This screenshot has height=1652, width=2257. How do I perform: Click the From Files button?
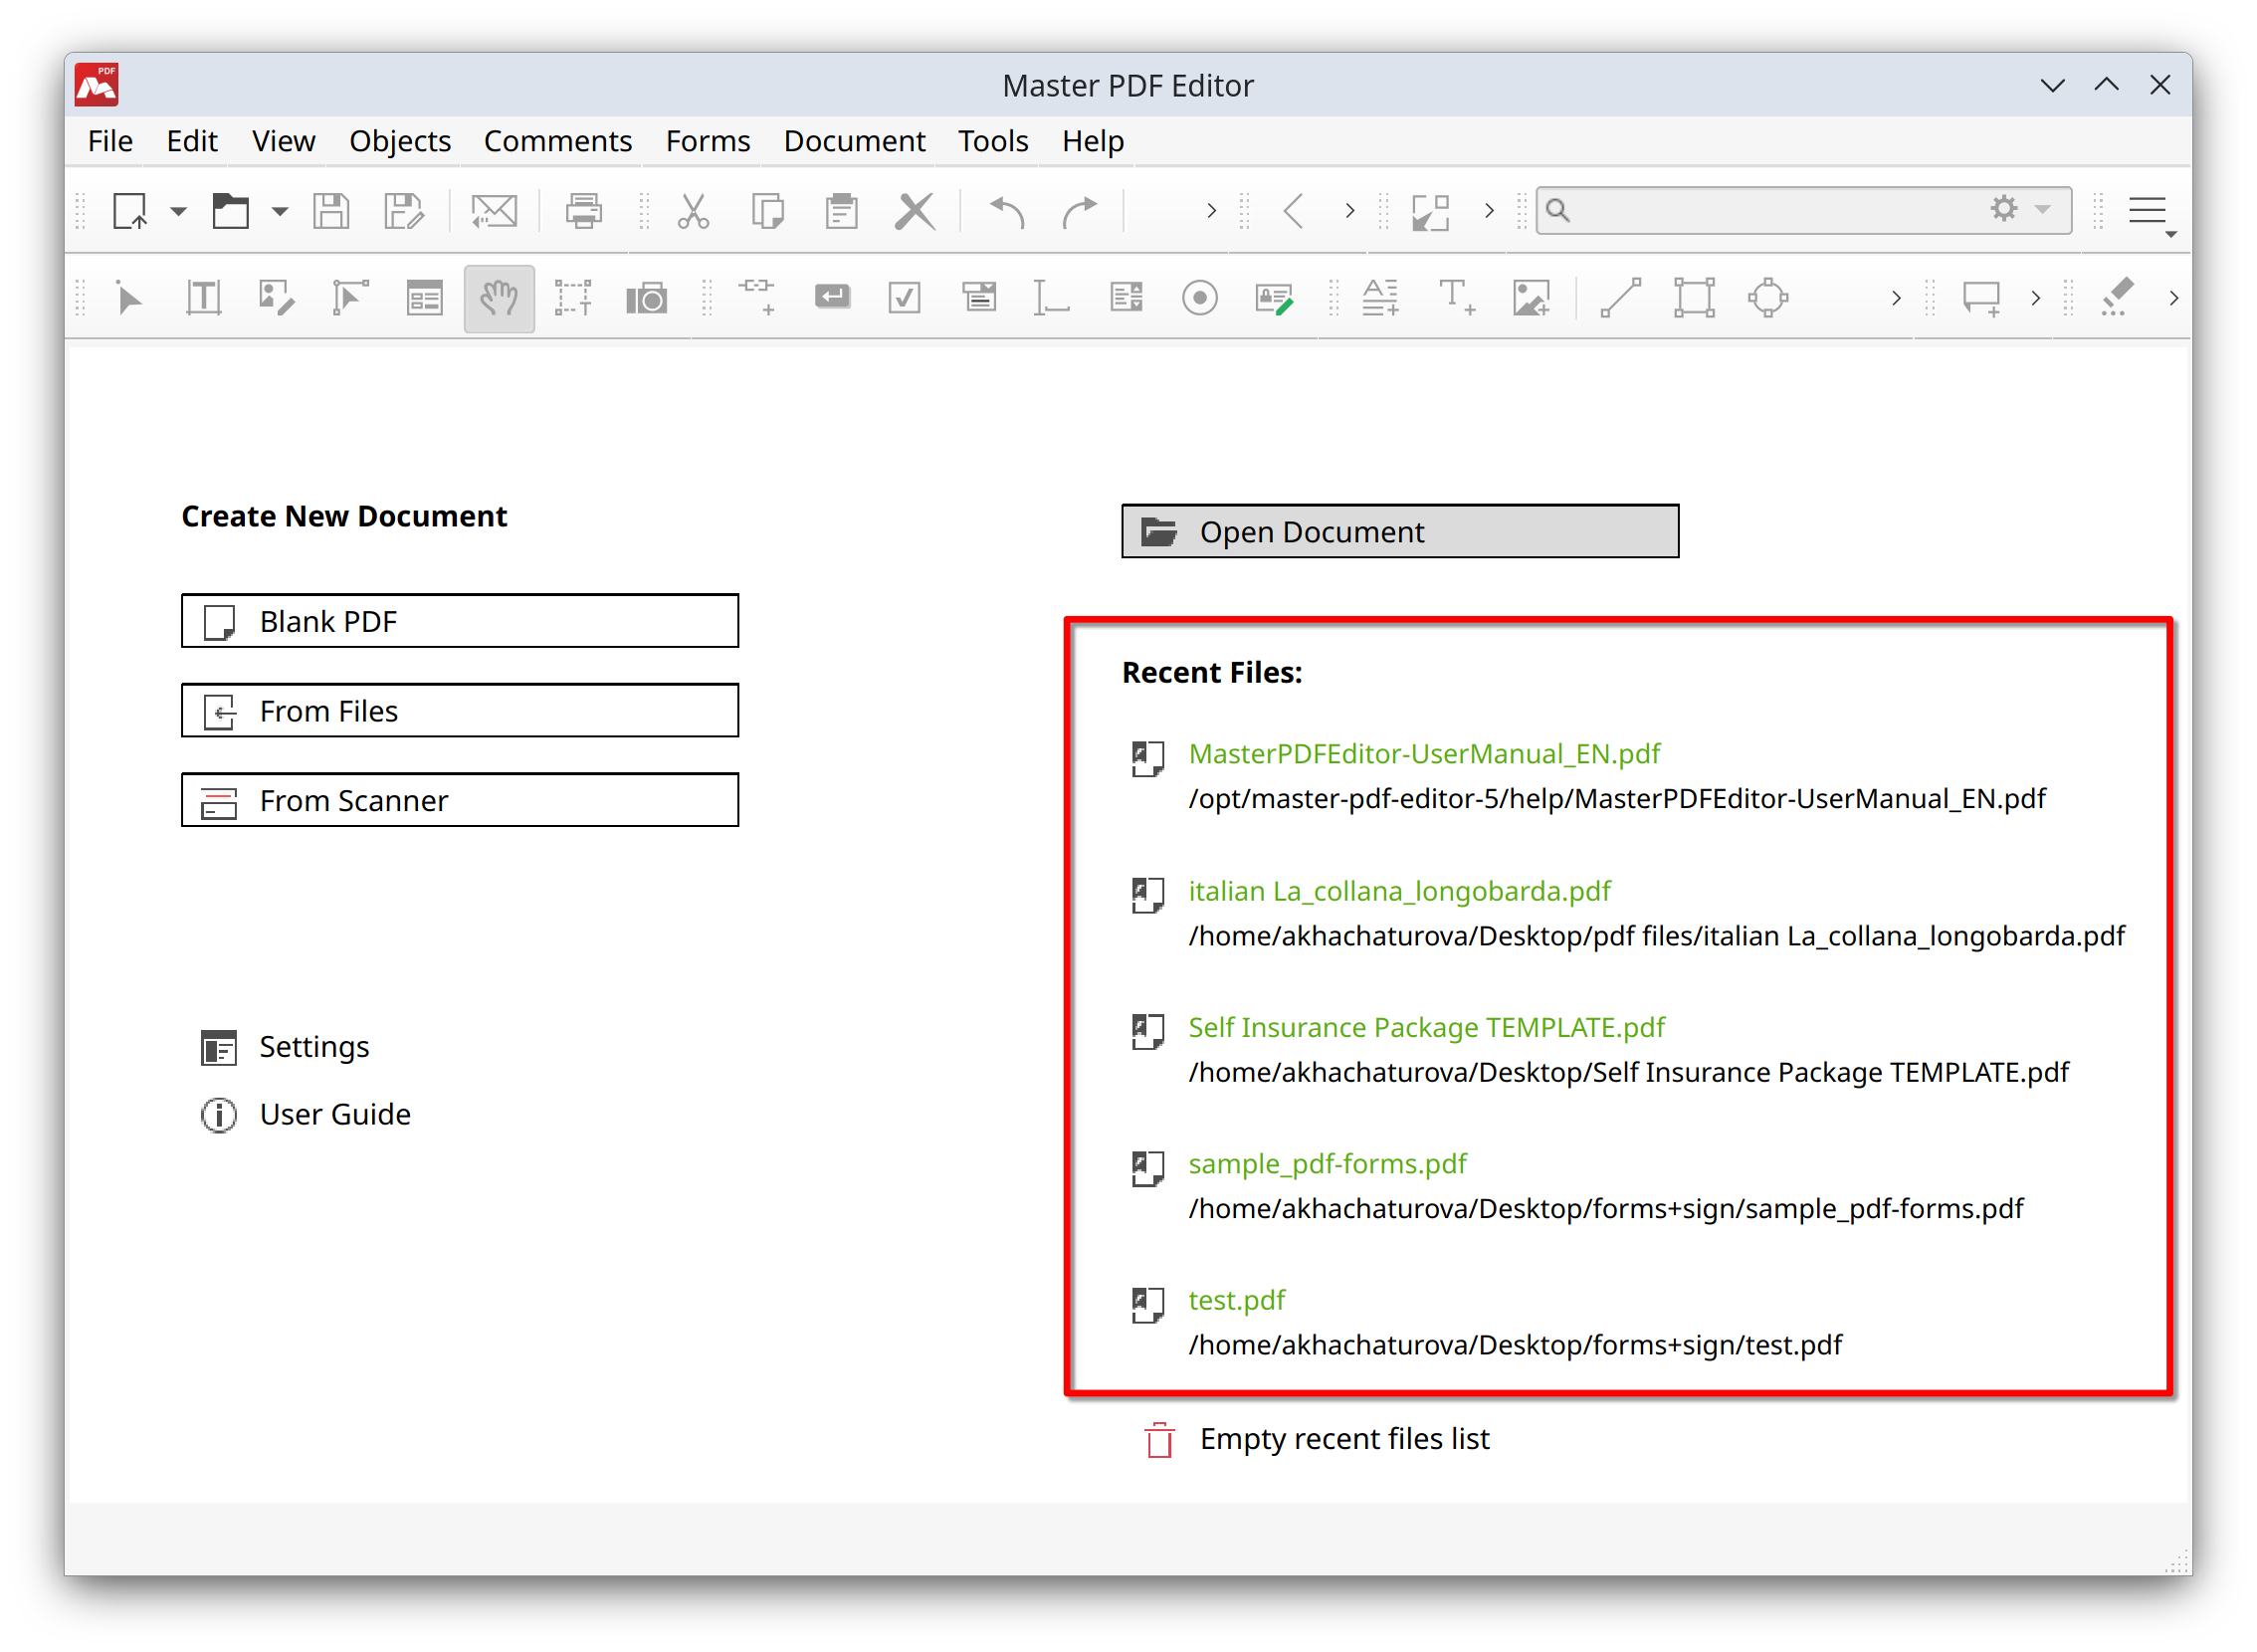460,711
